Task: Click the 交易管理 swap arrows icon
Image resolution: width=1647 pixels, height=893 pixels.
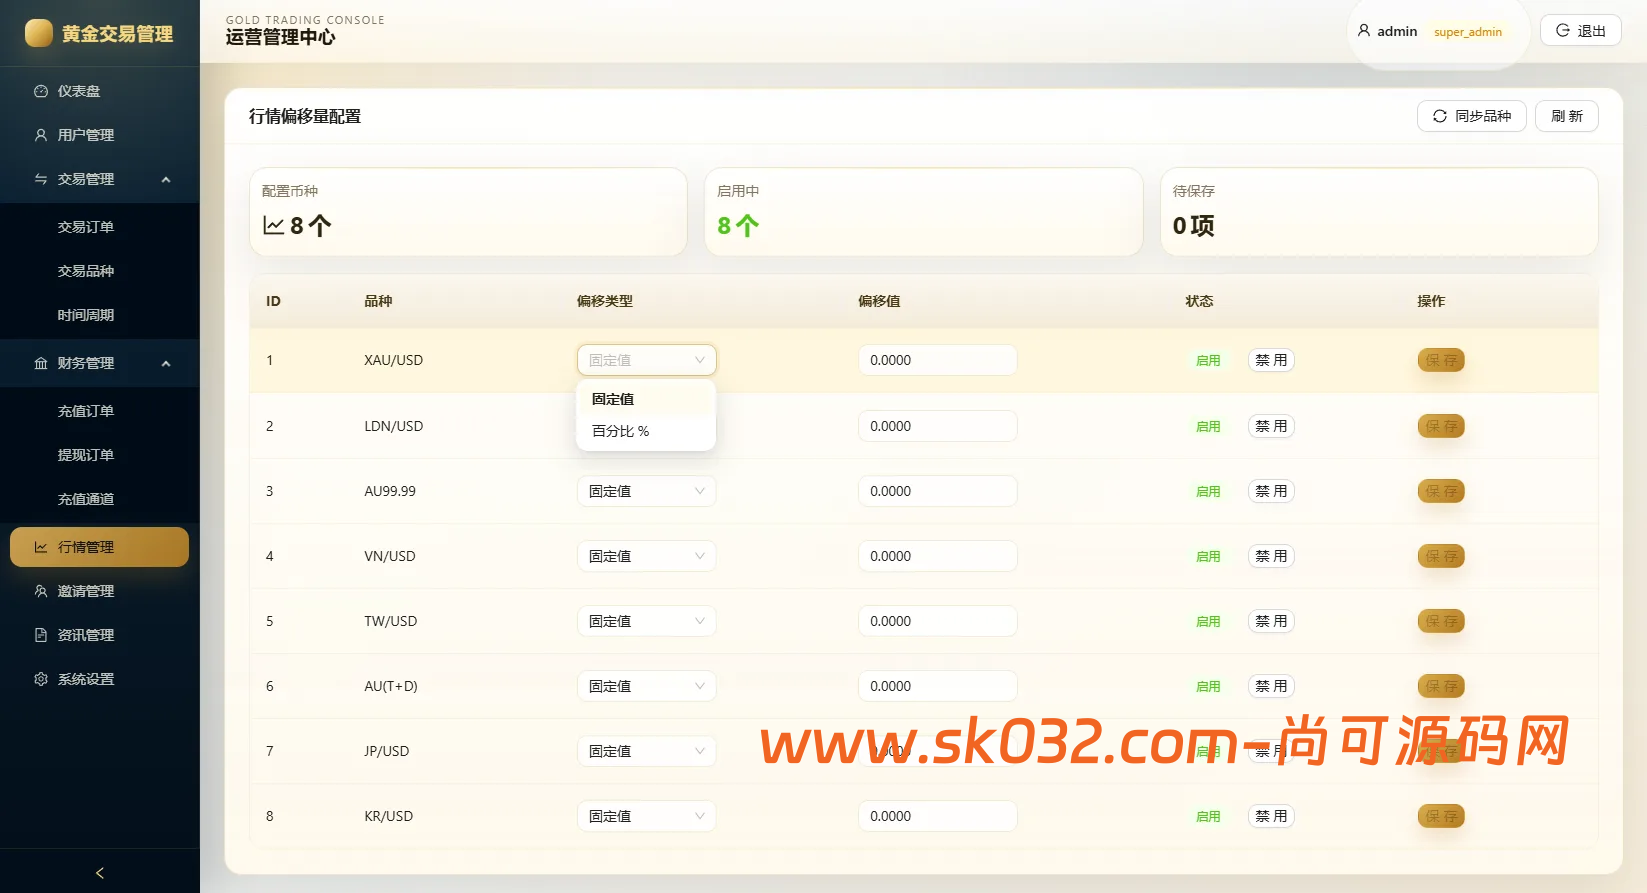Action: coord(41,179)
